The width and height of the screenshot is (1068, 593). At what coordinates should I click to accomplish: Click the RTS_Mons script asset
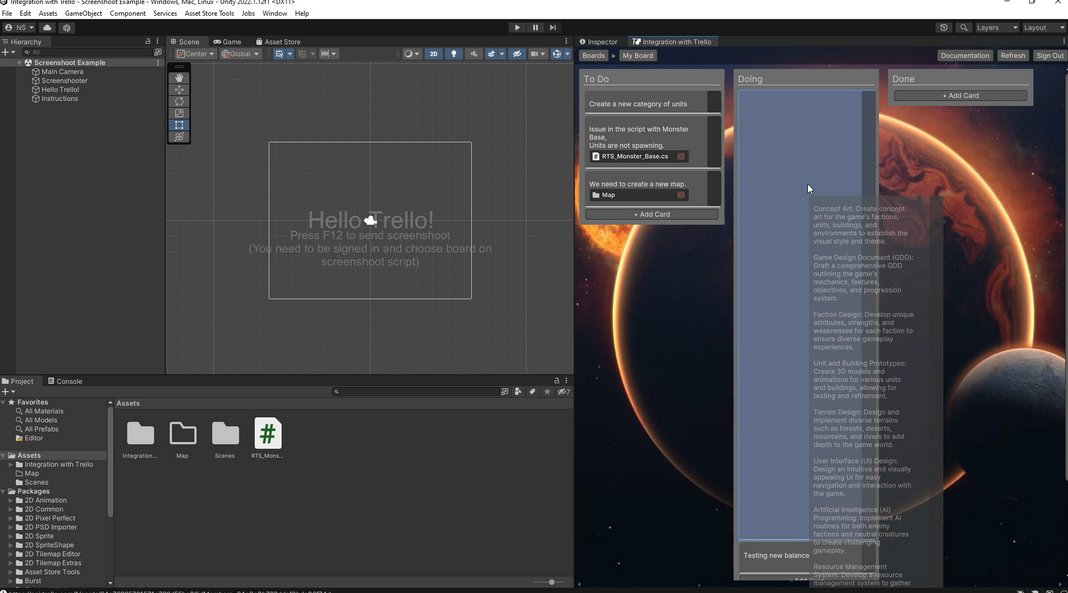pos(267,438)
